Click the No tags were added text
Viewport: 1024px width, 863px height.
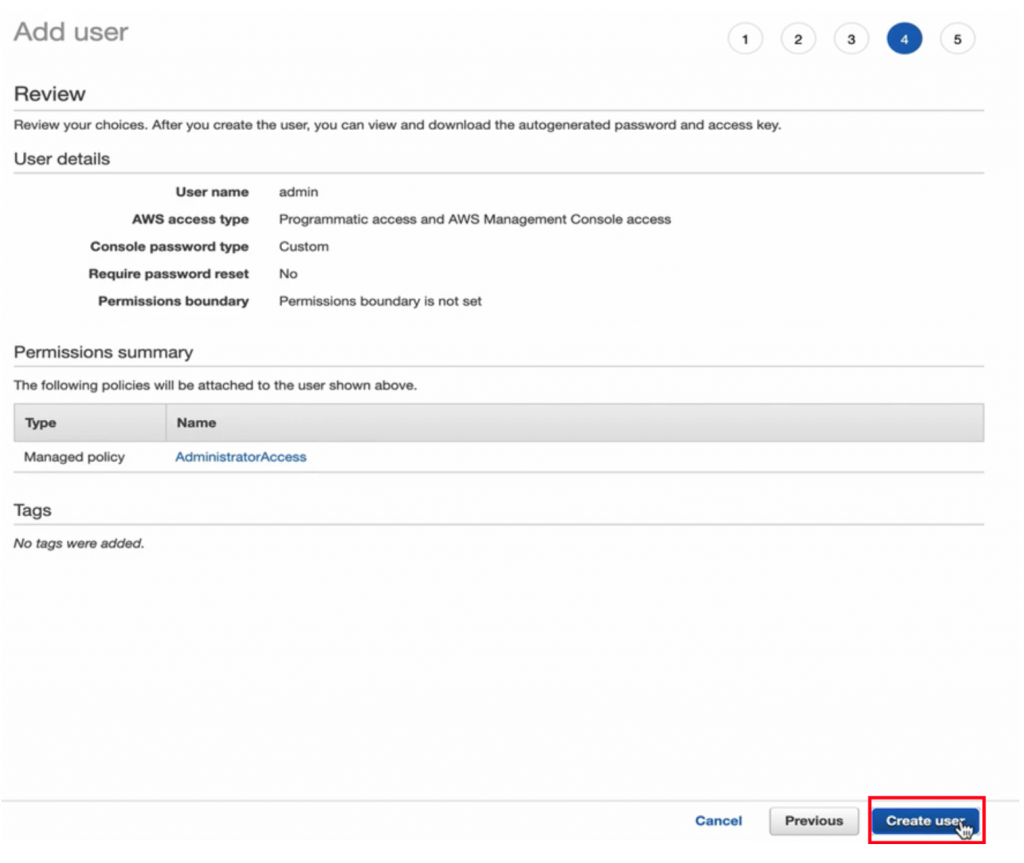(79, 543)
